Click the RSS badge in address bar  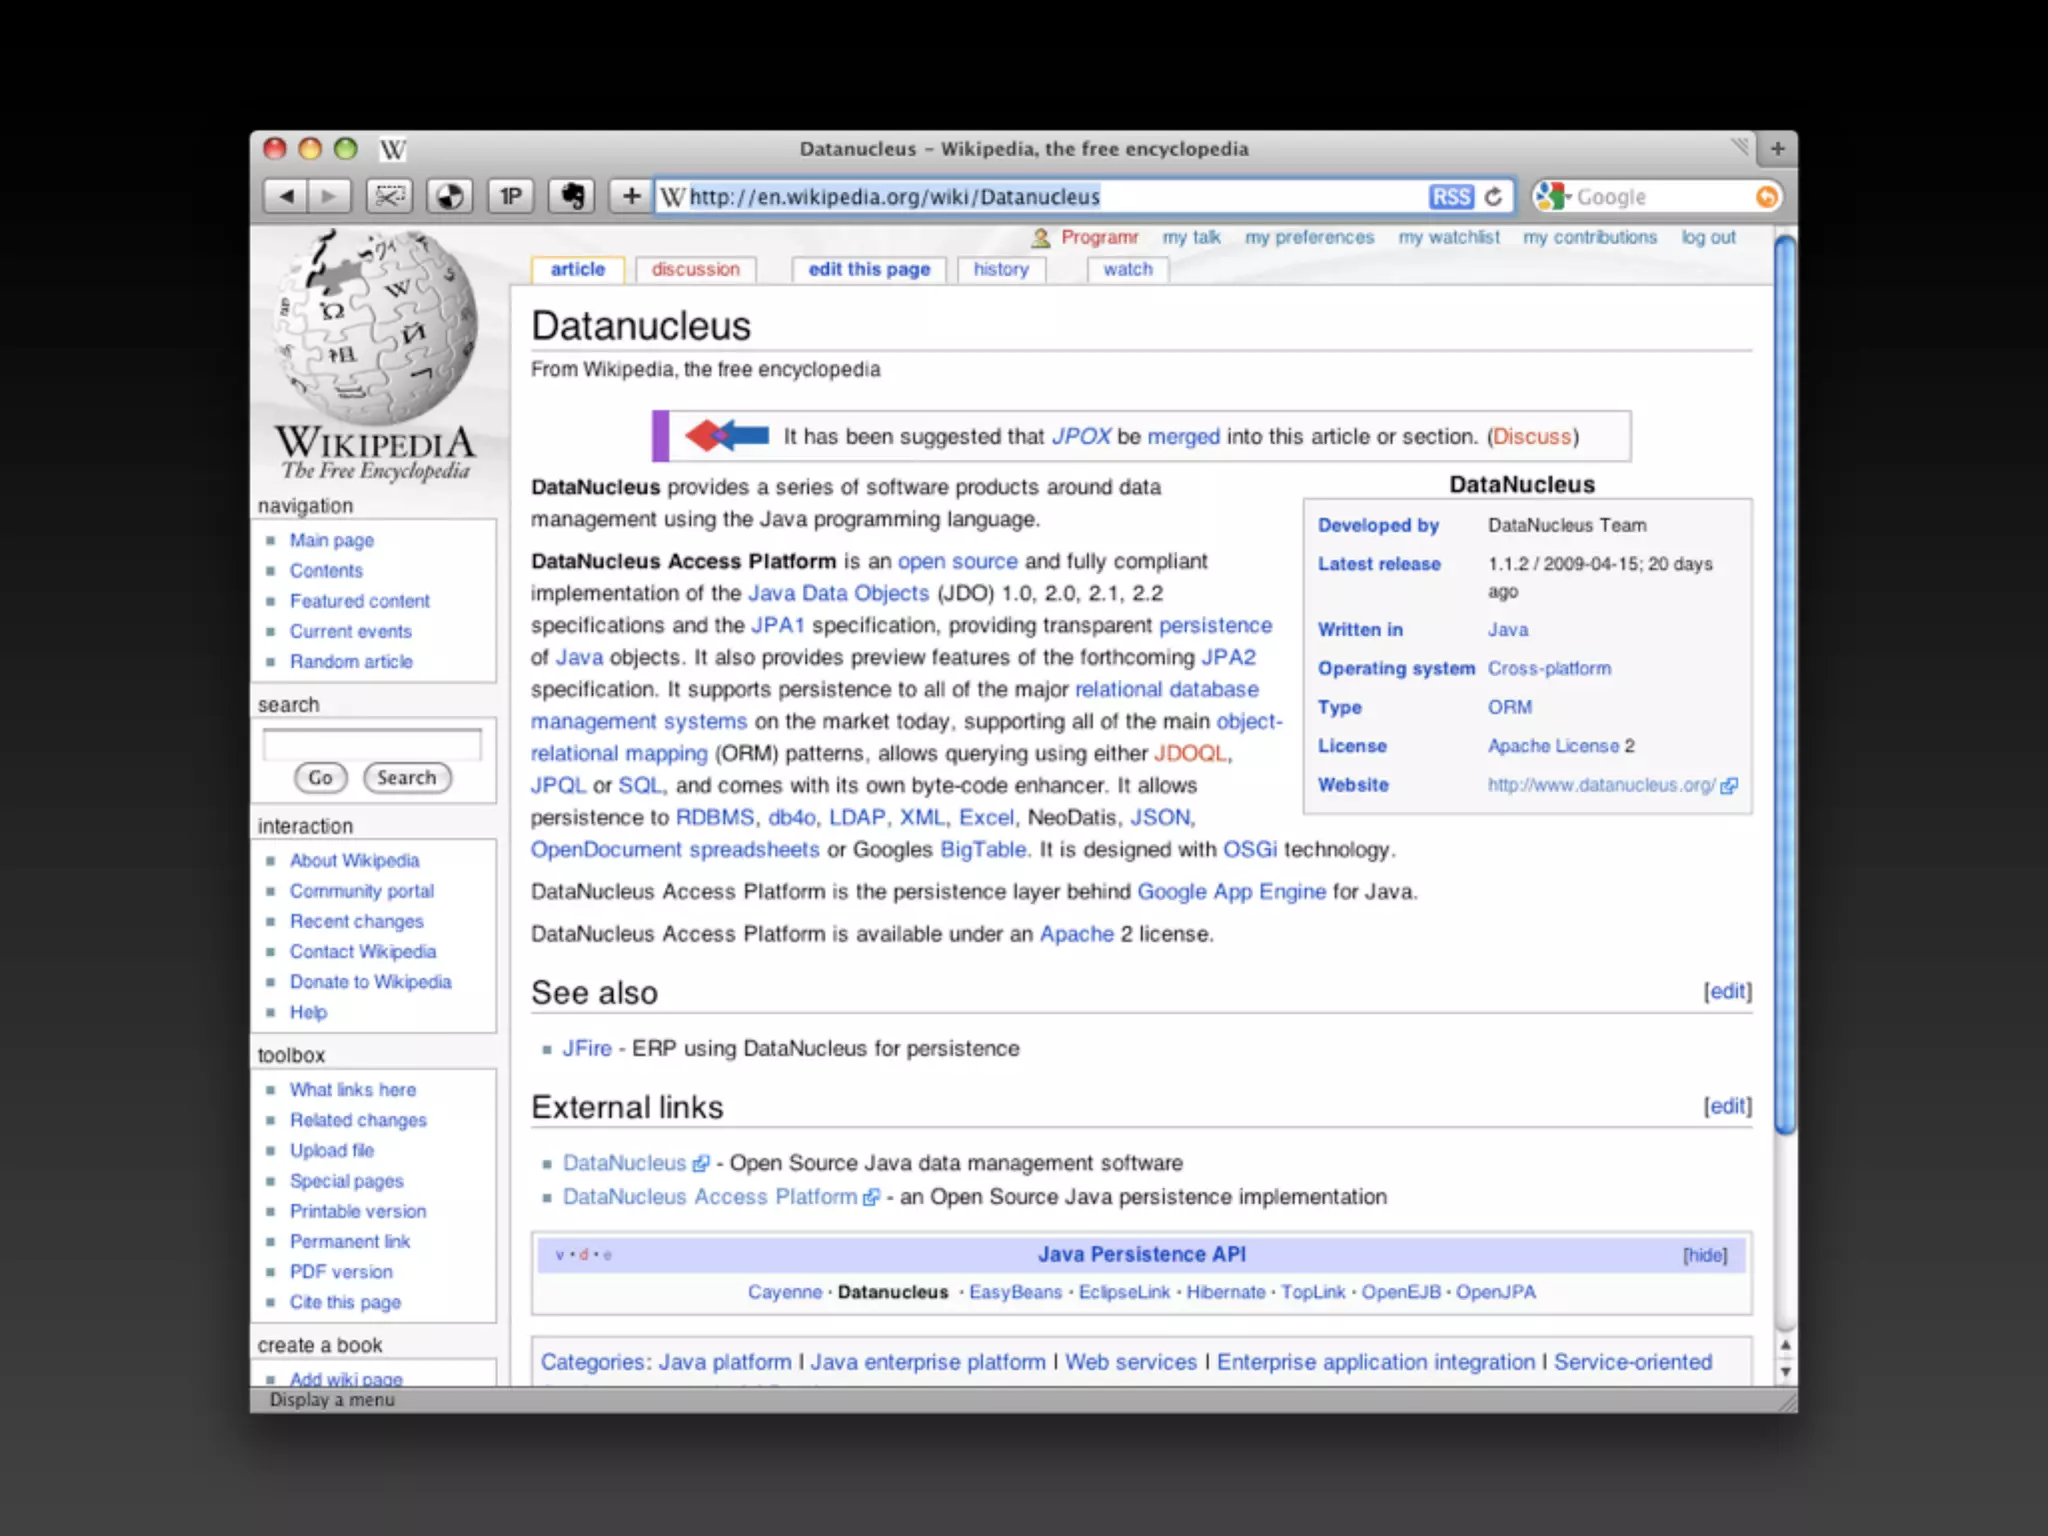click(1451, 197)
